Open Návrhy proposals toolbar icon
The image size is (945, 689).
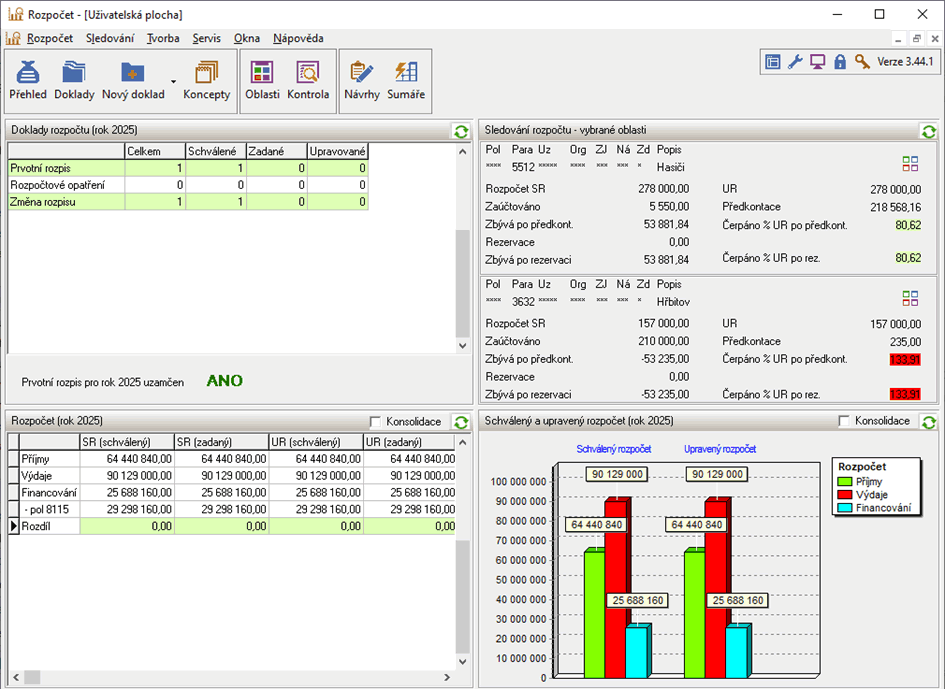click(362, 80)
